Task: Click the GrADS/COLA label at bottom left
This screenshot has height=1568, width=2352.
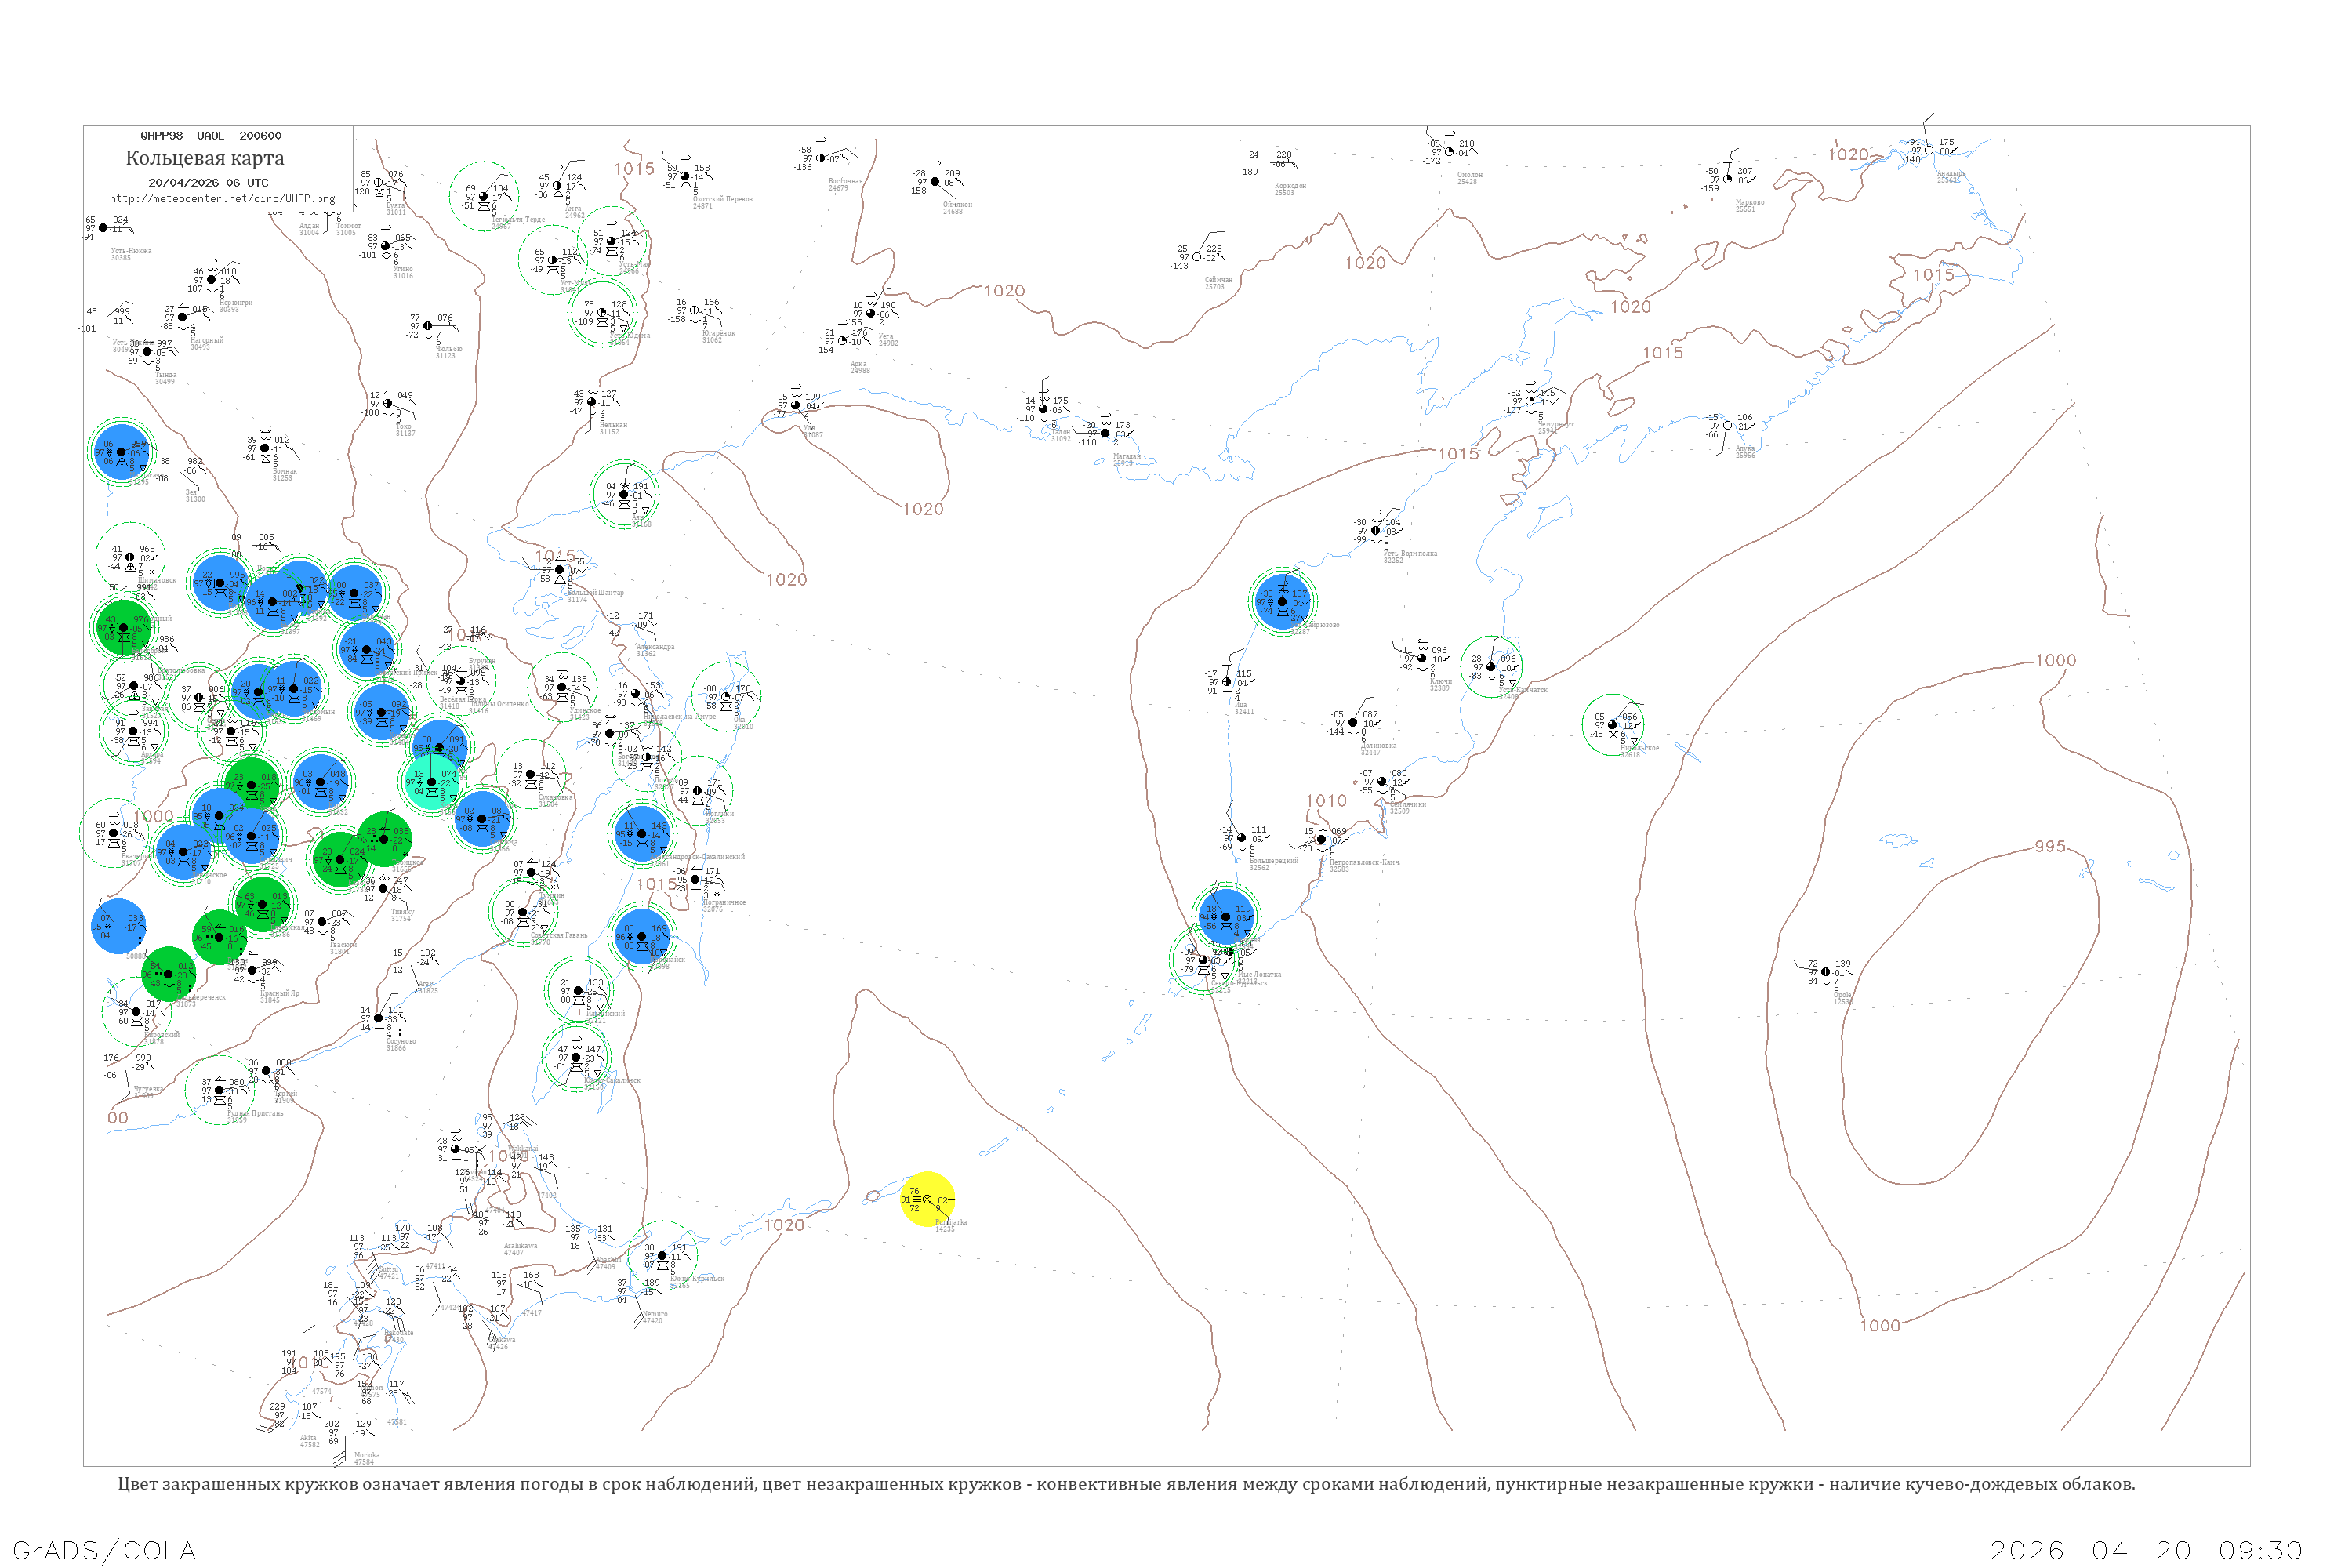Action: tap(104, 1550)
